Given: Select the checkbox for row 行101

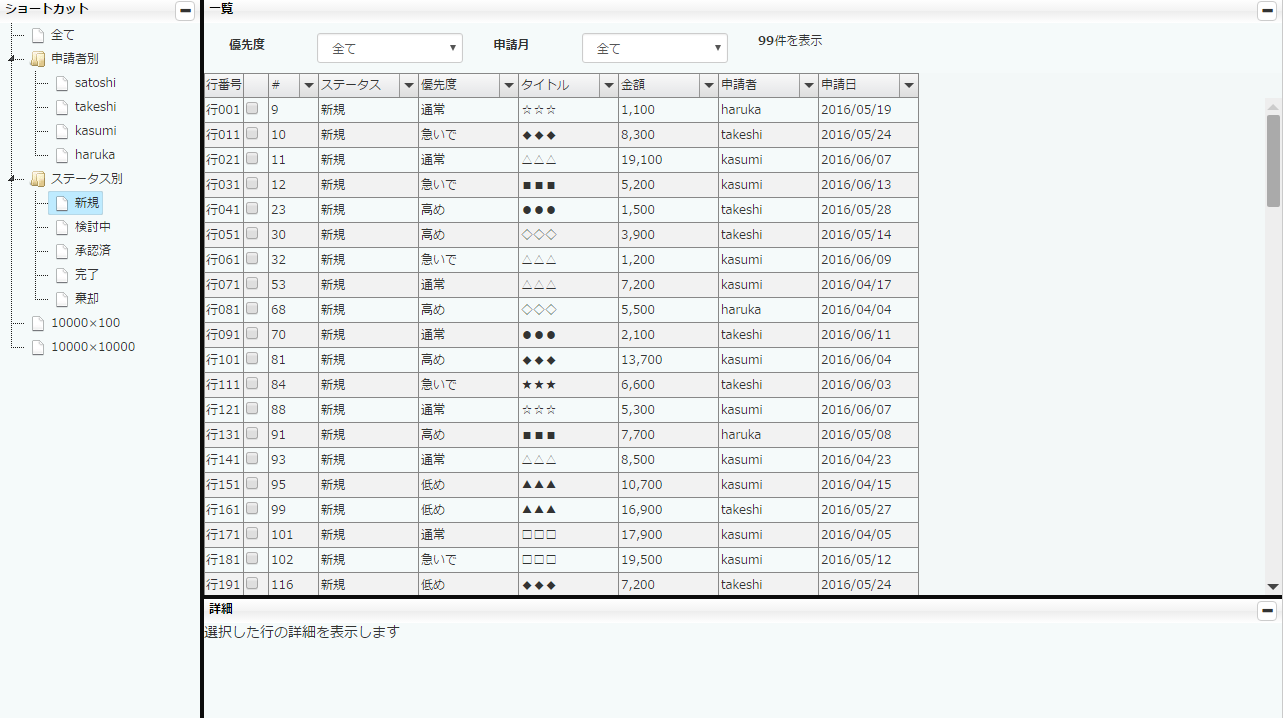Looking at the screenshot, I should (253, 359).
